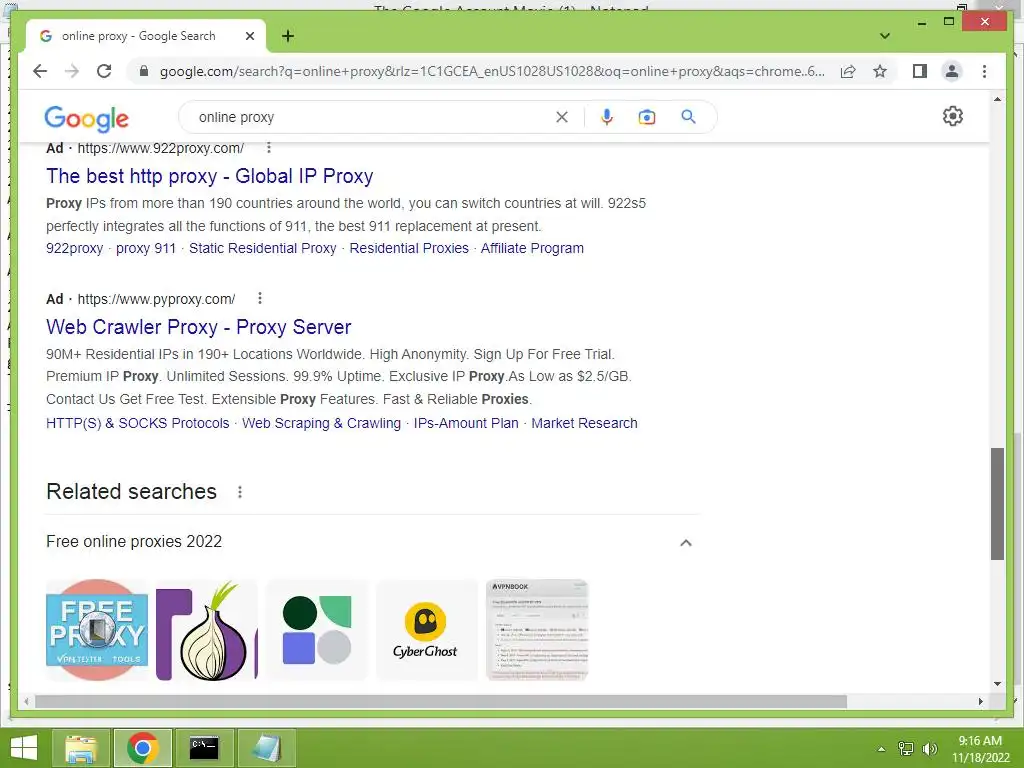
Task: Open the Chrome side panel icon
Action: tap(920, 71)
